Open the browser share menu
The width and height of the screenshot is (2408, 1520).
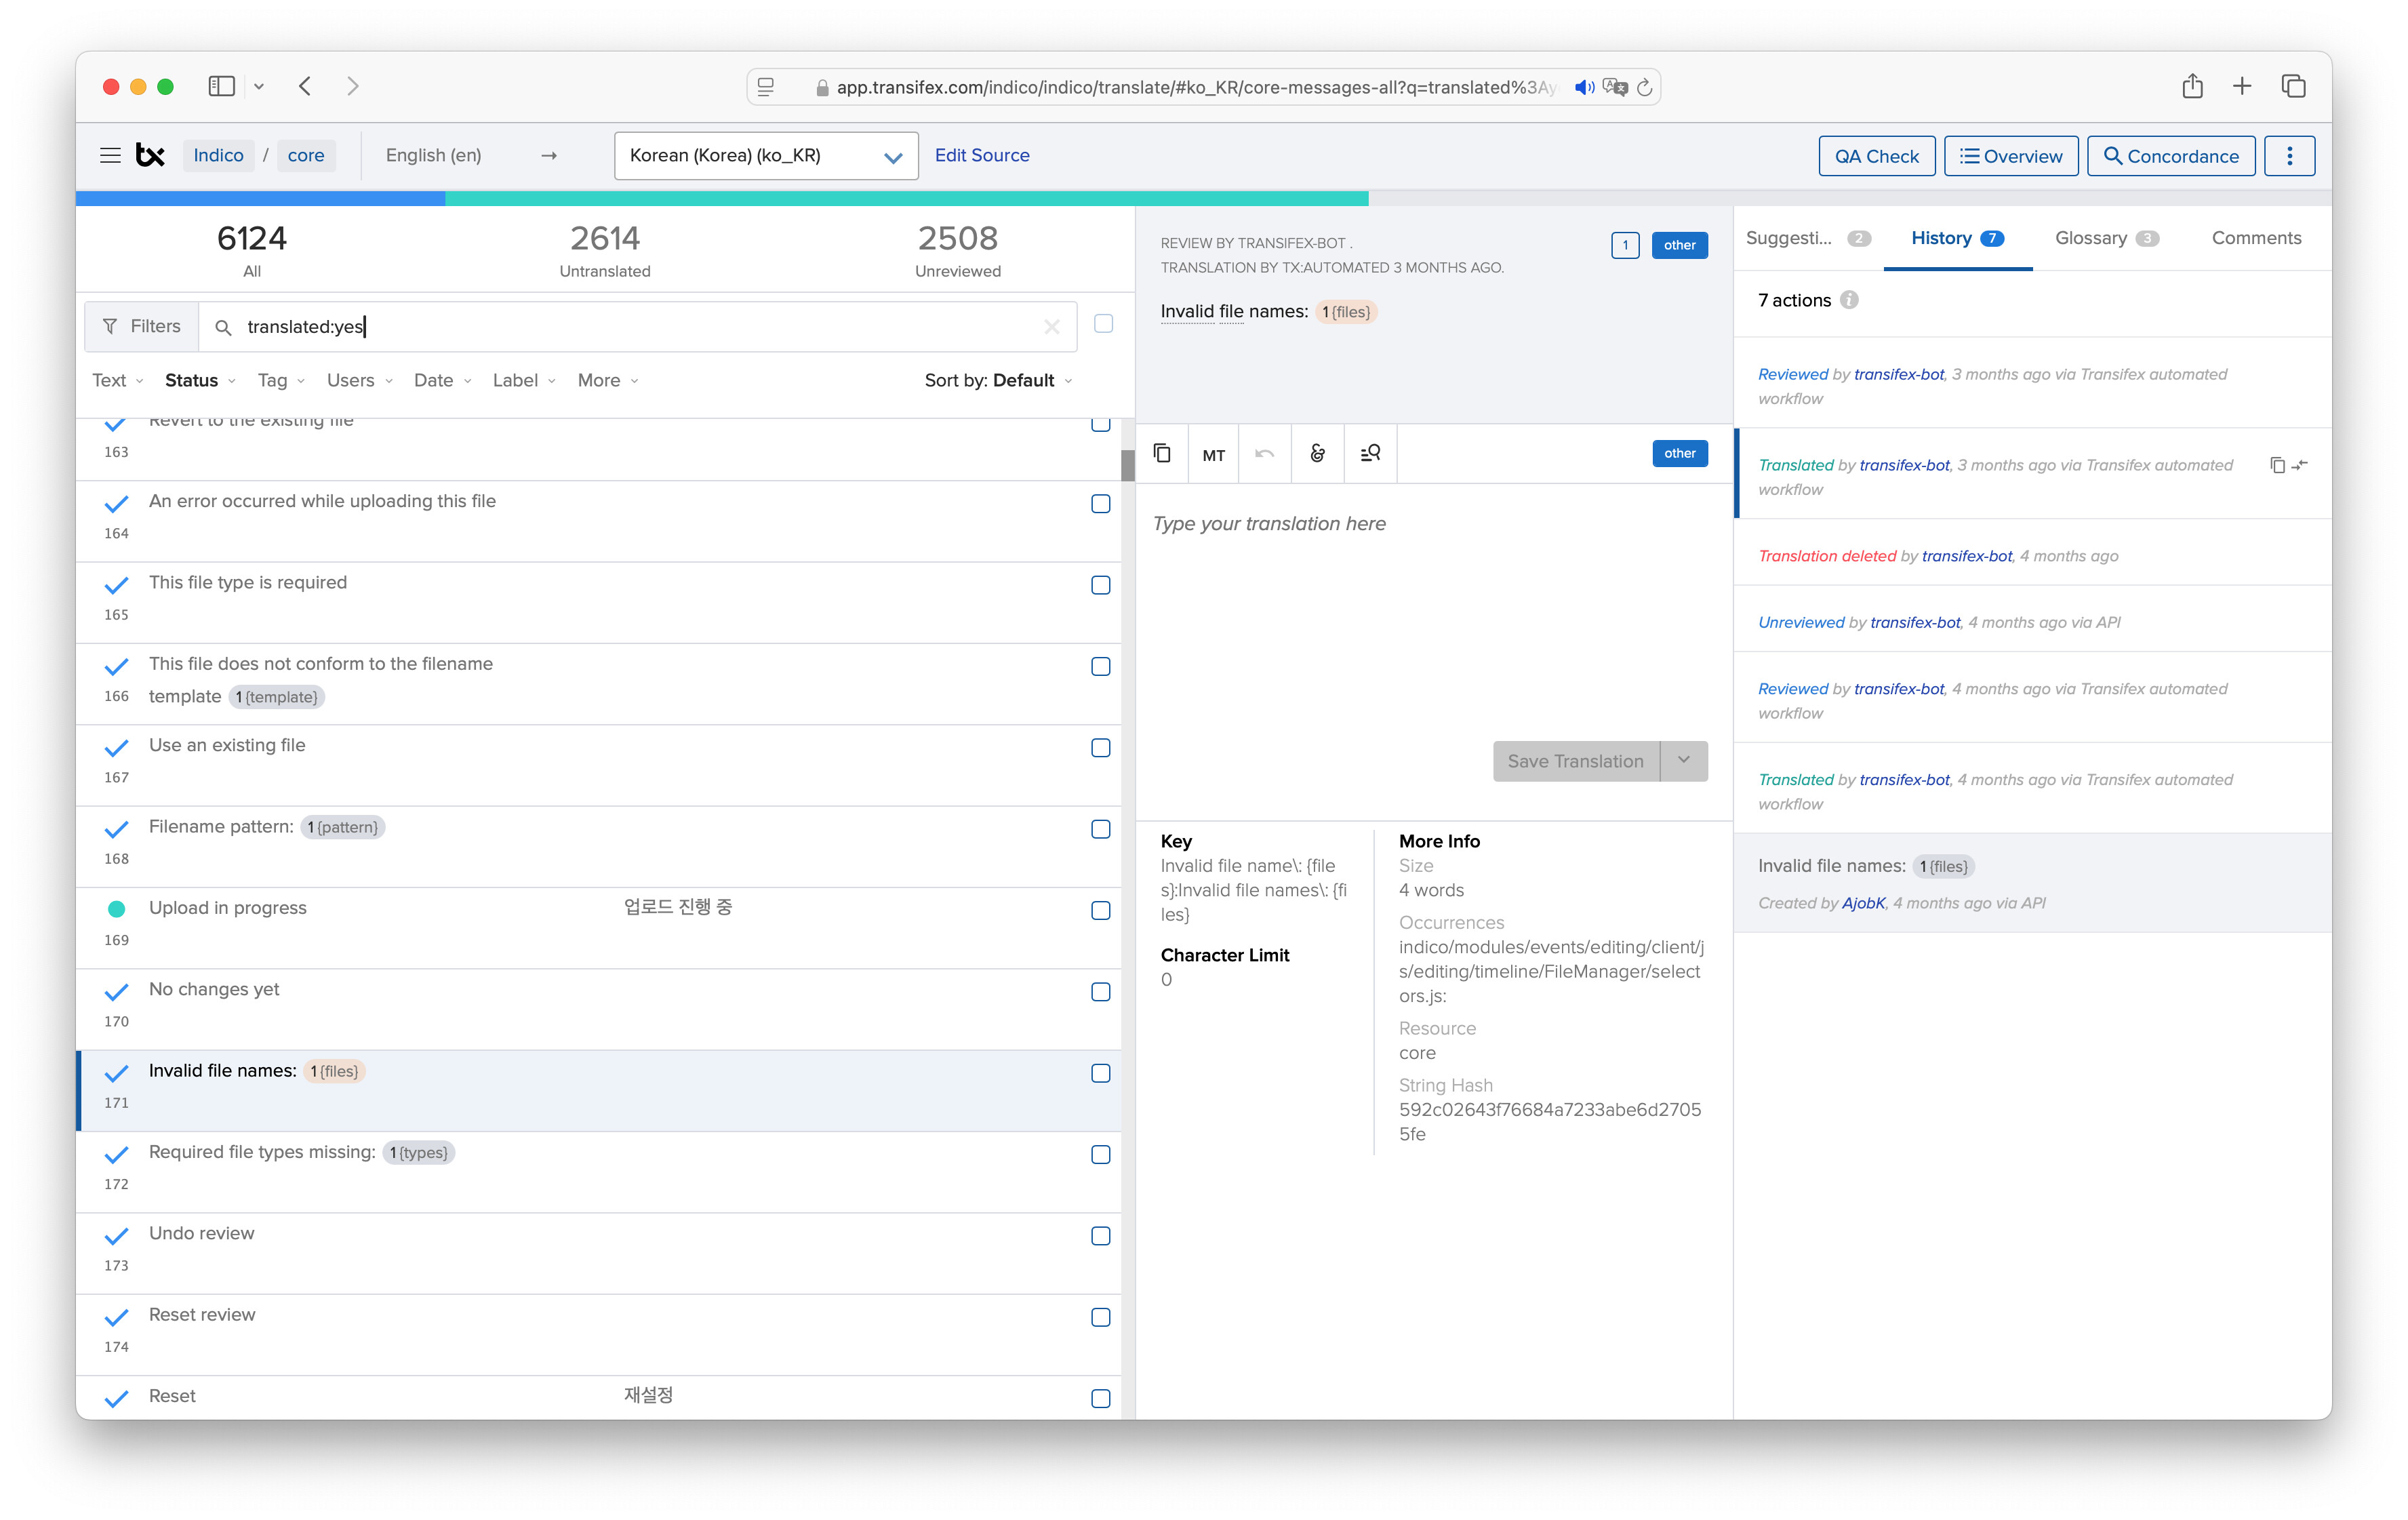tap(2192, 86)
